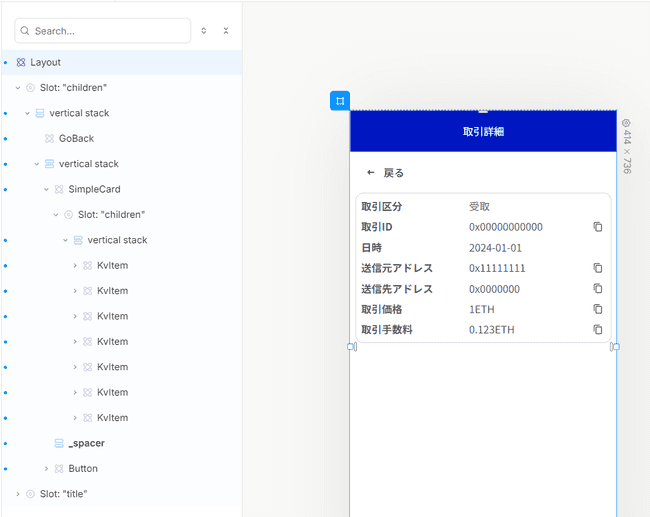Collapse the SimpleCard chevron
The image size is (650, 517).
pyautogui.click(x=46, y=189)
